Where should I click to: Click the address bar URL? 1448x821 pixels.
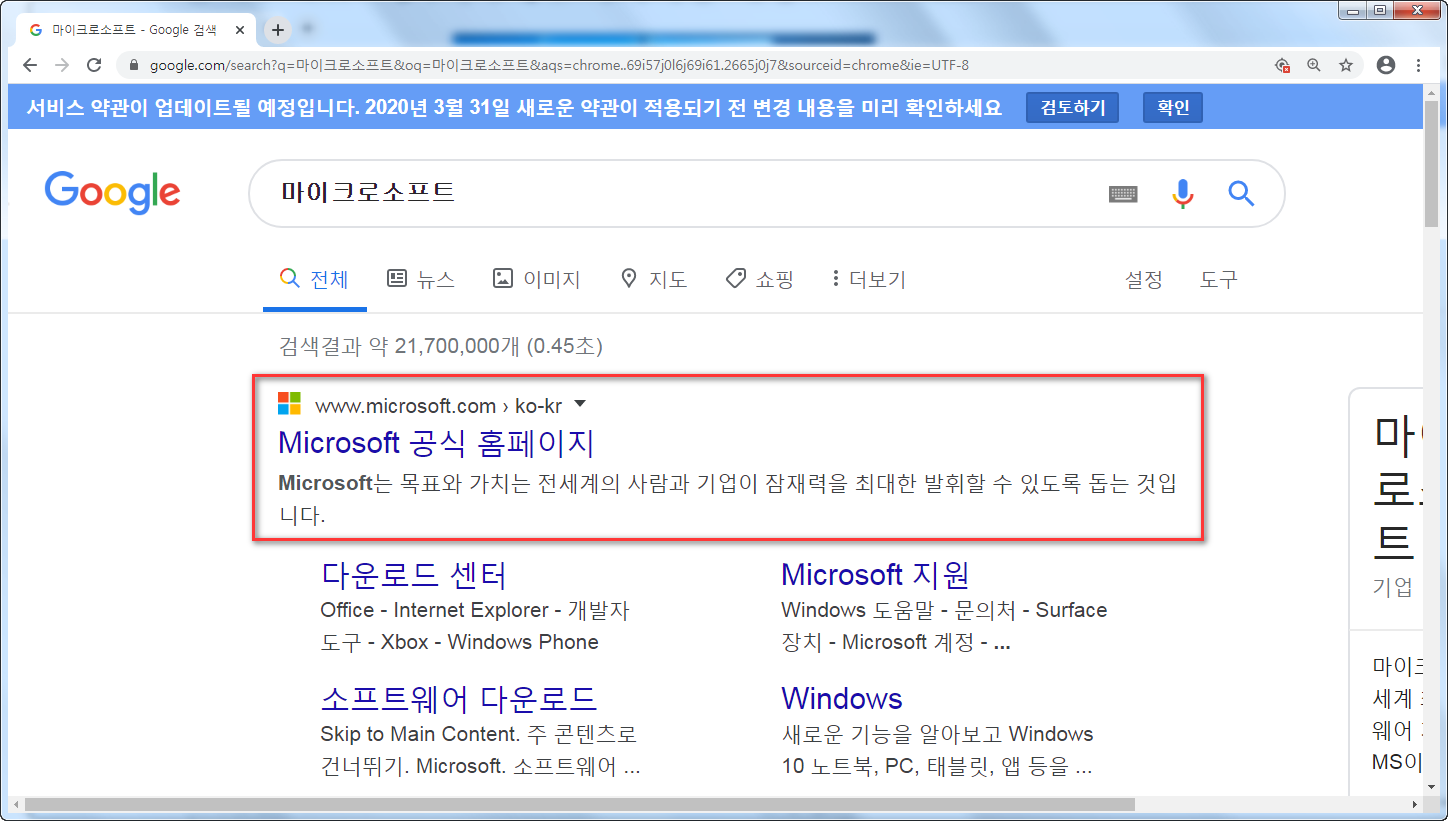(559, 65)
